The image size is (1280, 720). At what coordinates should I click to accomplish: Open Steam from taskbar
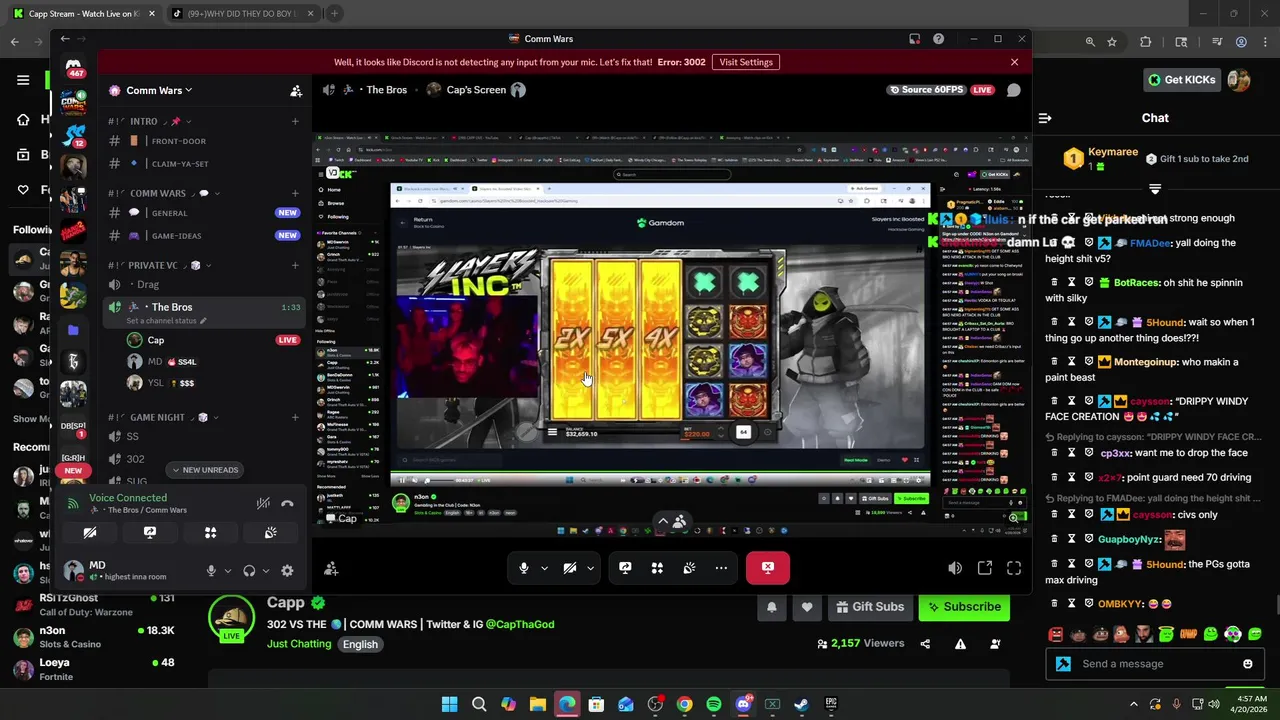point(801,704)
